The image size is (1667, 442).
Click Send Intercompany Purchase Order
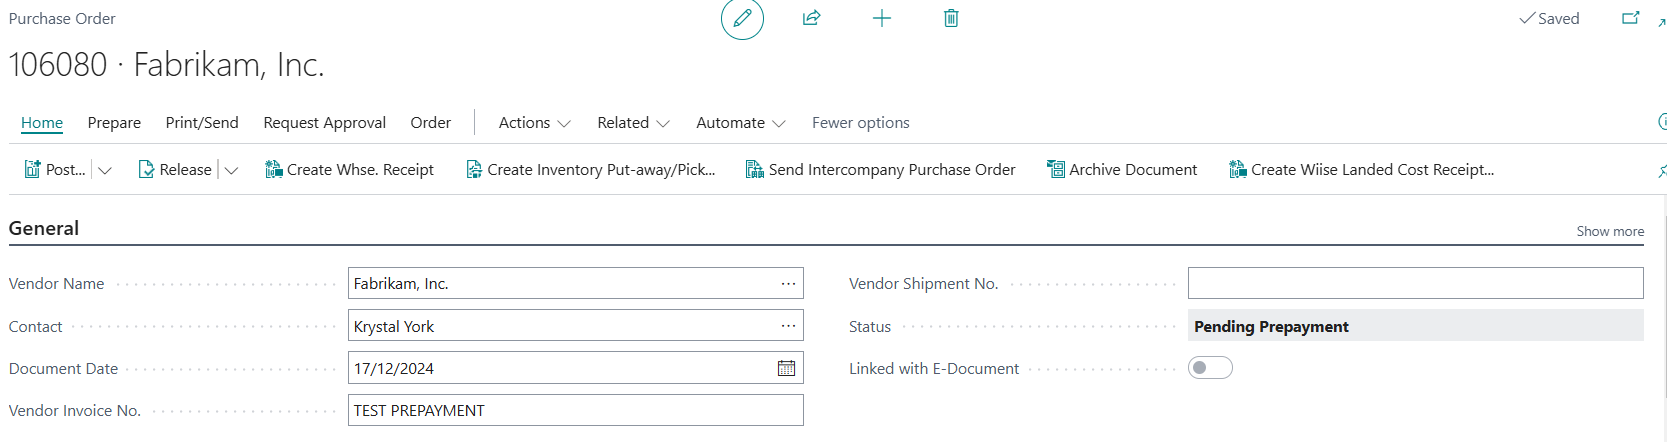coord(880,170)
